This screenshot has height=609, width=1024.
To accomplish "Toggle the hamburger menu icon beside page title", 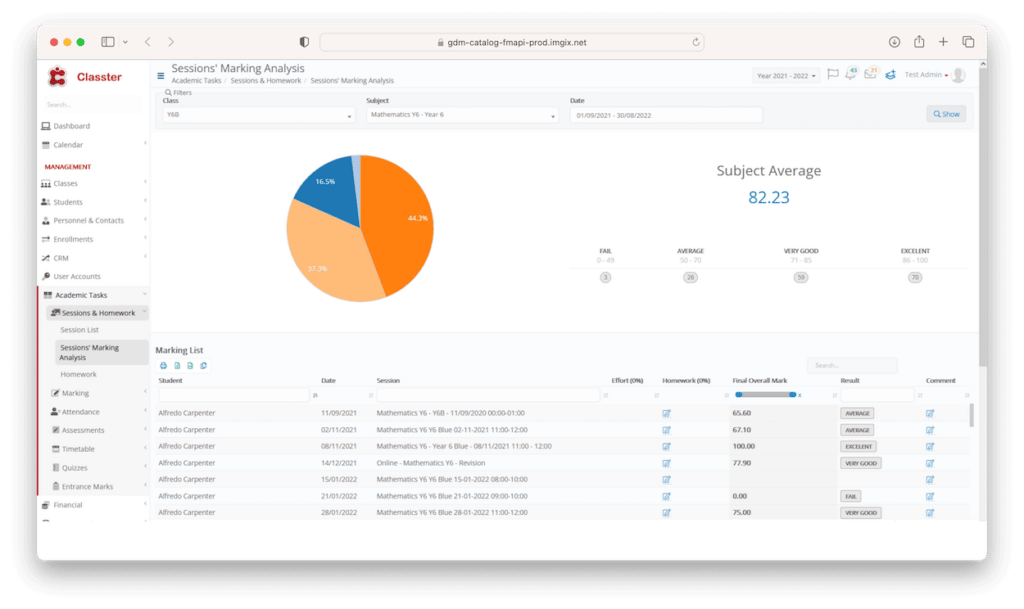I will [x=161, y=76].
